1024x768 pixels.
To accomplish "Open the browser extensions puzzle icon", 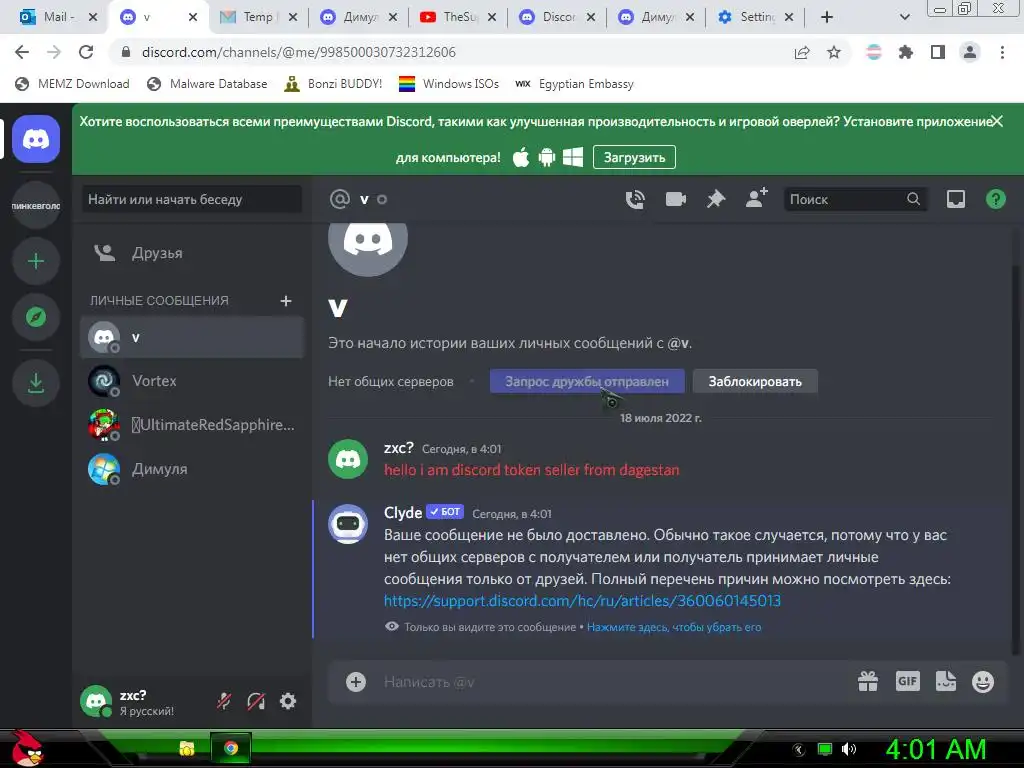I will (905, 52).
